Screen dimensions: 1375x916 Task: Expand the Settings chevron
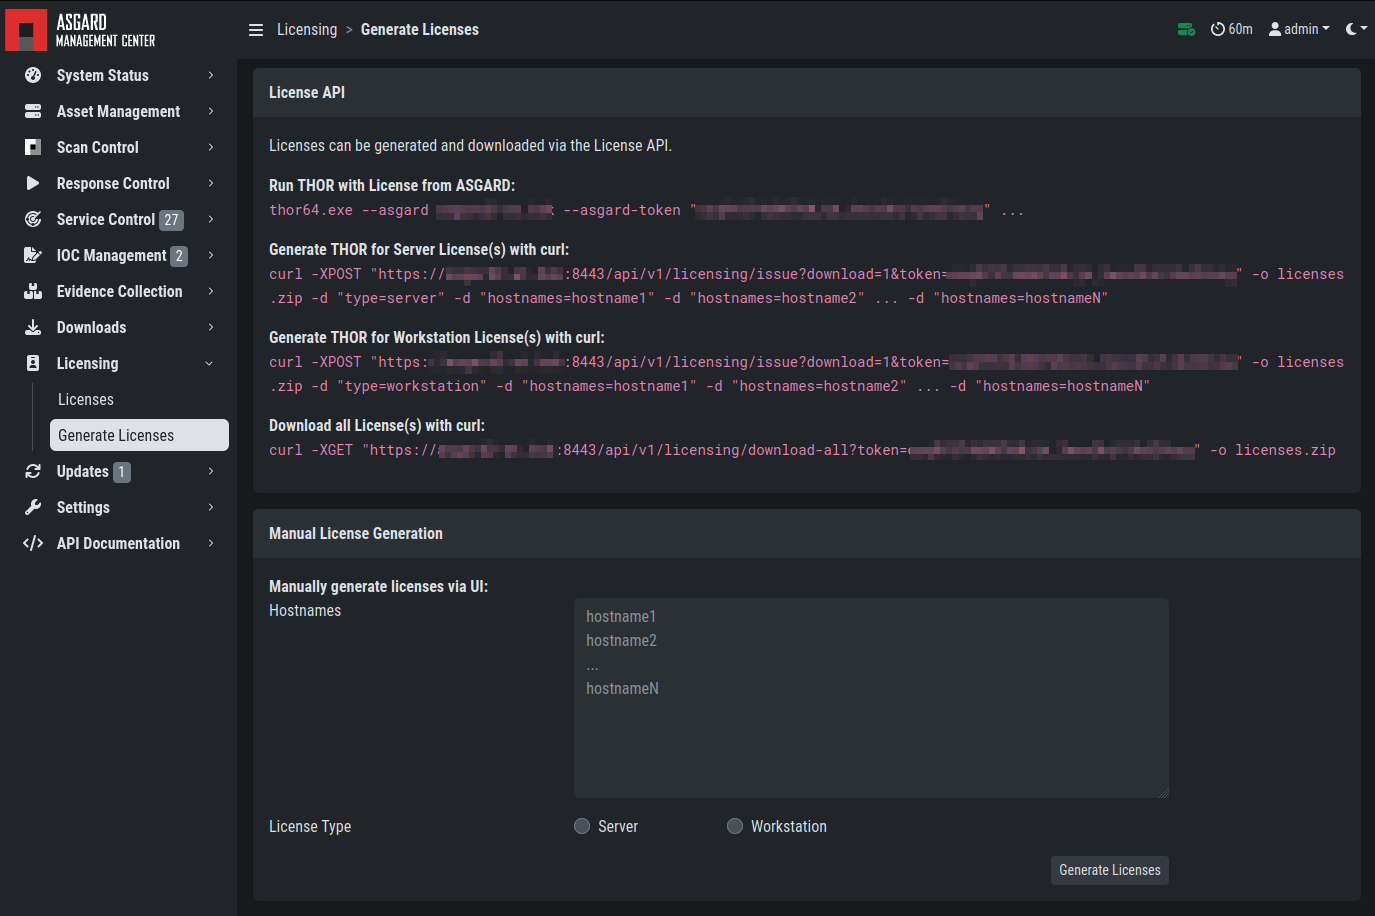(x=211, y=507)
